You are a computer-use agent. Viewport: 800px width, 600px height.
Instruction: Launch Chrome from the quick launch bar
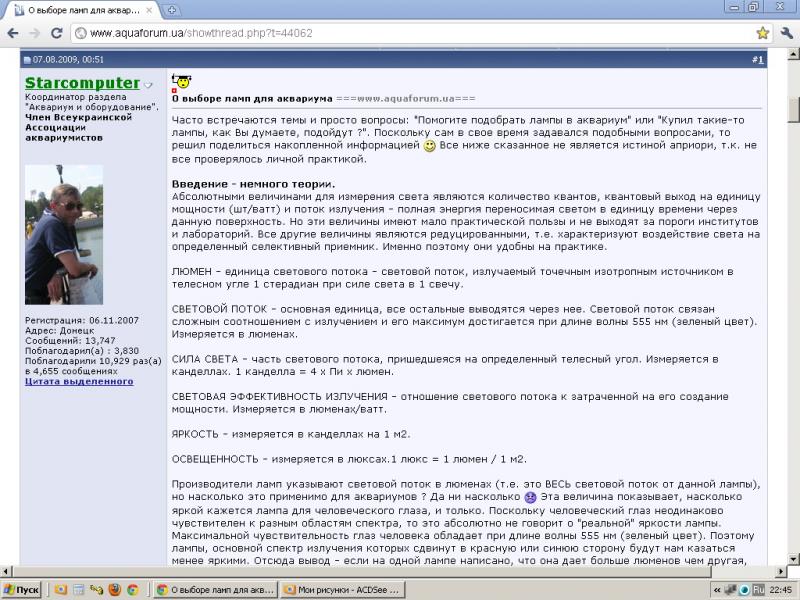[x=133, y=589]
